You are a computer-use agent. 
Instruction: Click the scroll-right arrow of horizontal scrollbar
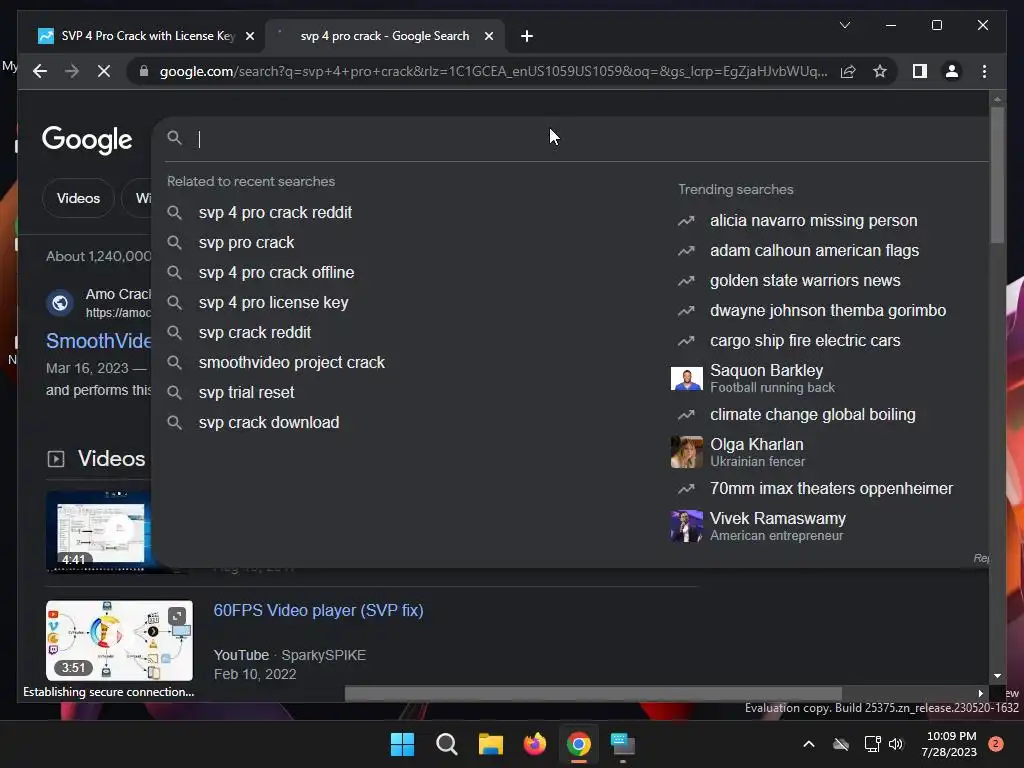(980, 693)
